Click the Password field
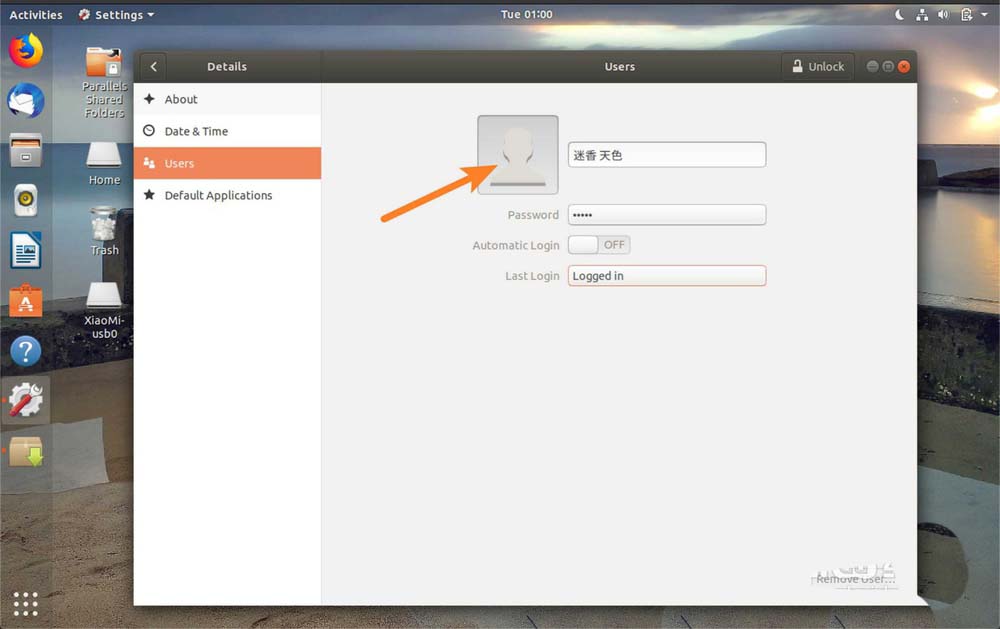Screen dimensions: 1000x629 pyautogui.click(x=667, y=215)
